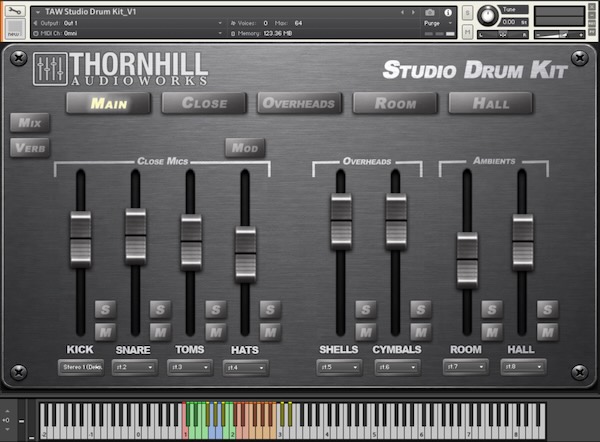Mute the Cymbals overhead channel

[x=421, y=332]
